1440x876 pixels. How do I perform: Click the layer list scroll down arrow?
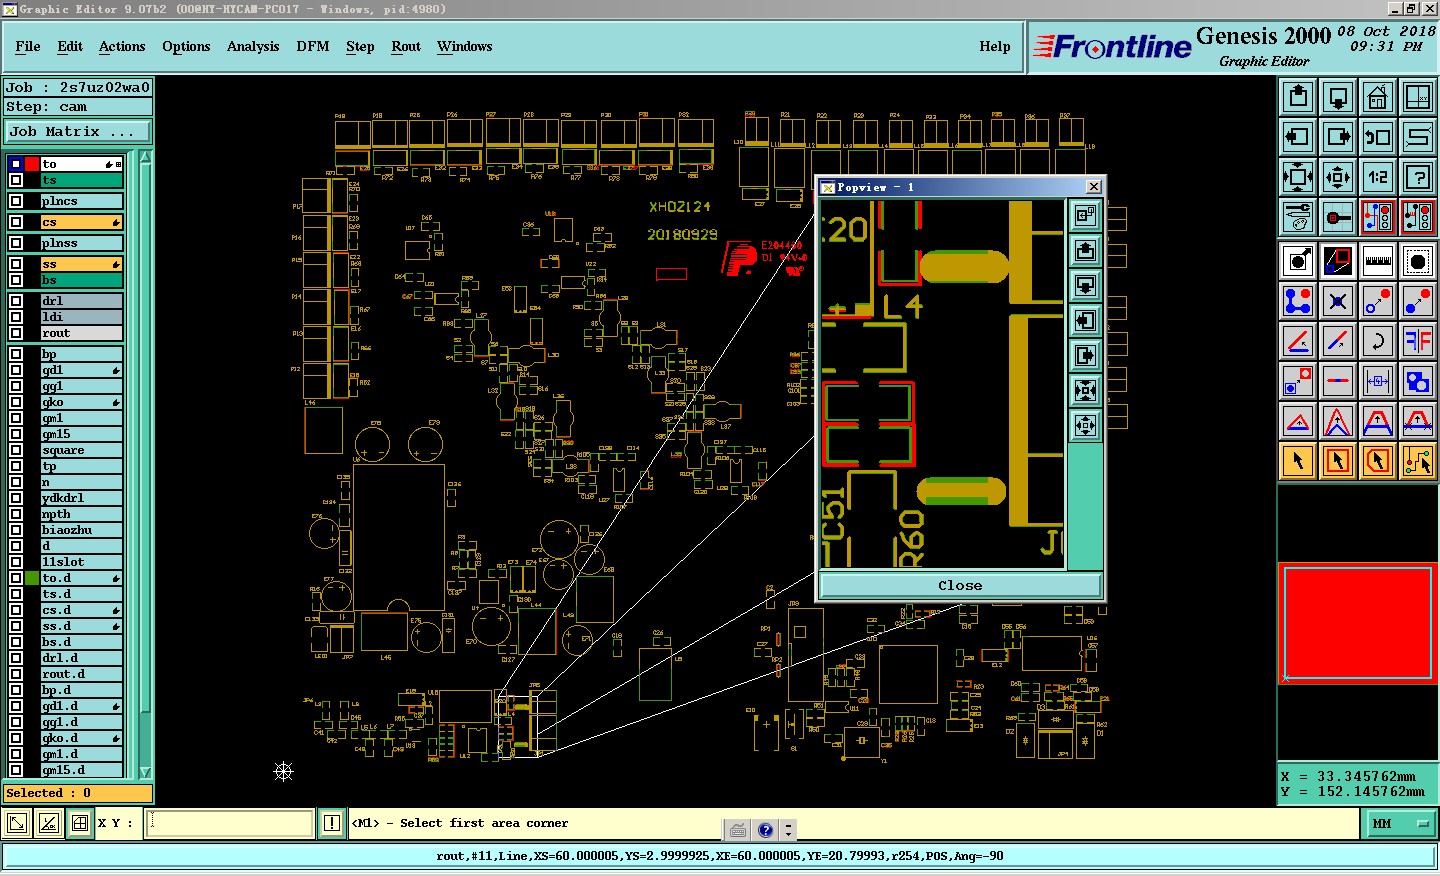coord(146,771)
